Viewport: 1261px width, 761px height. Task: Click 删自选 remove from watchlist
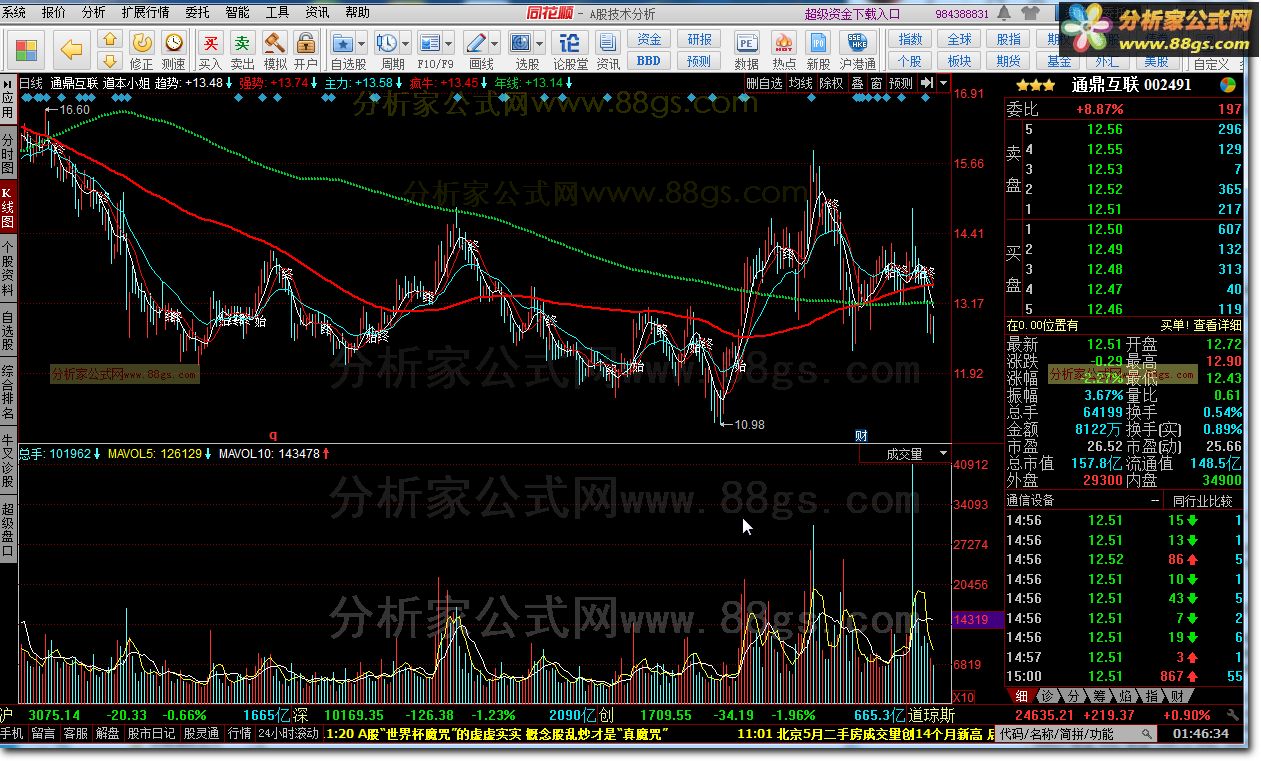764,83
